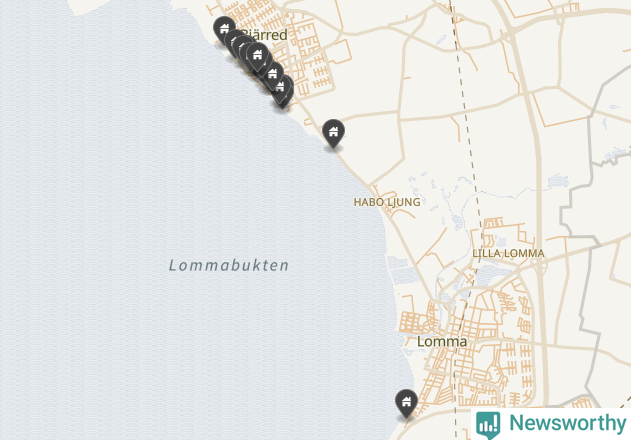Click the Newsworthy bar-chart logo icon
Screen dimensions: 631x440
coord(488,425)
